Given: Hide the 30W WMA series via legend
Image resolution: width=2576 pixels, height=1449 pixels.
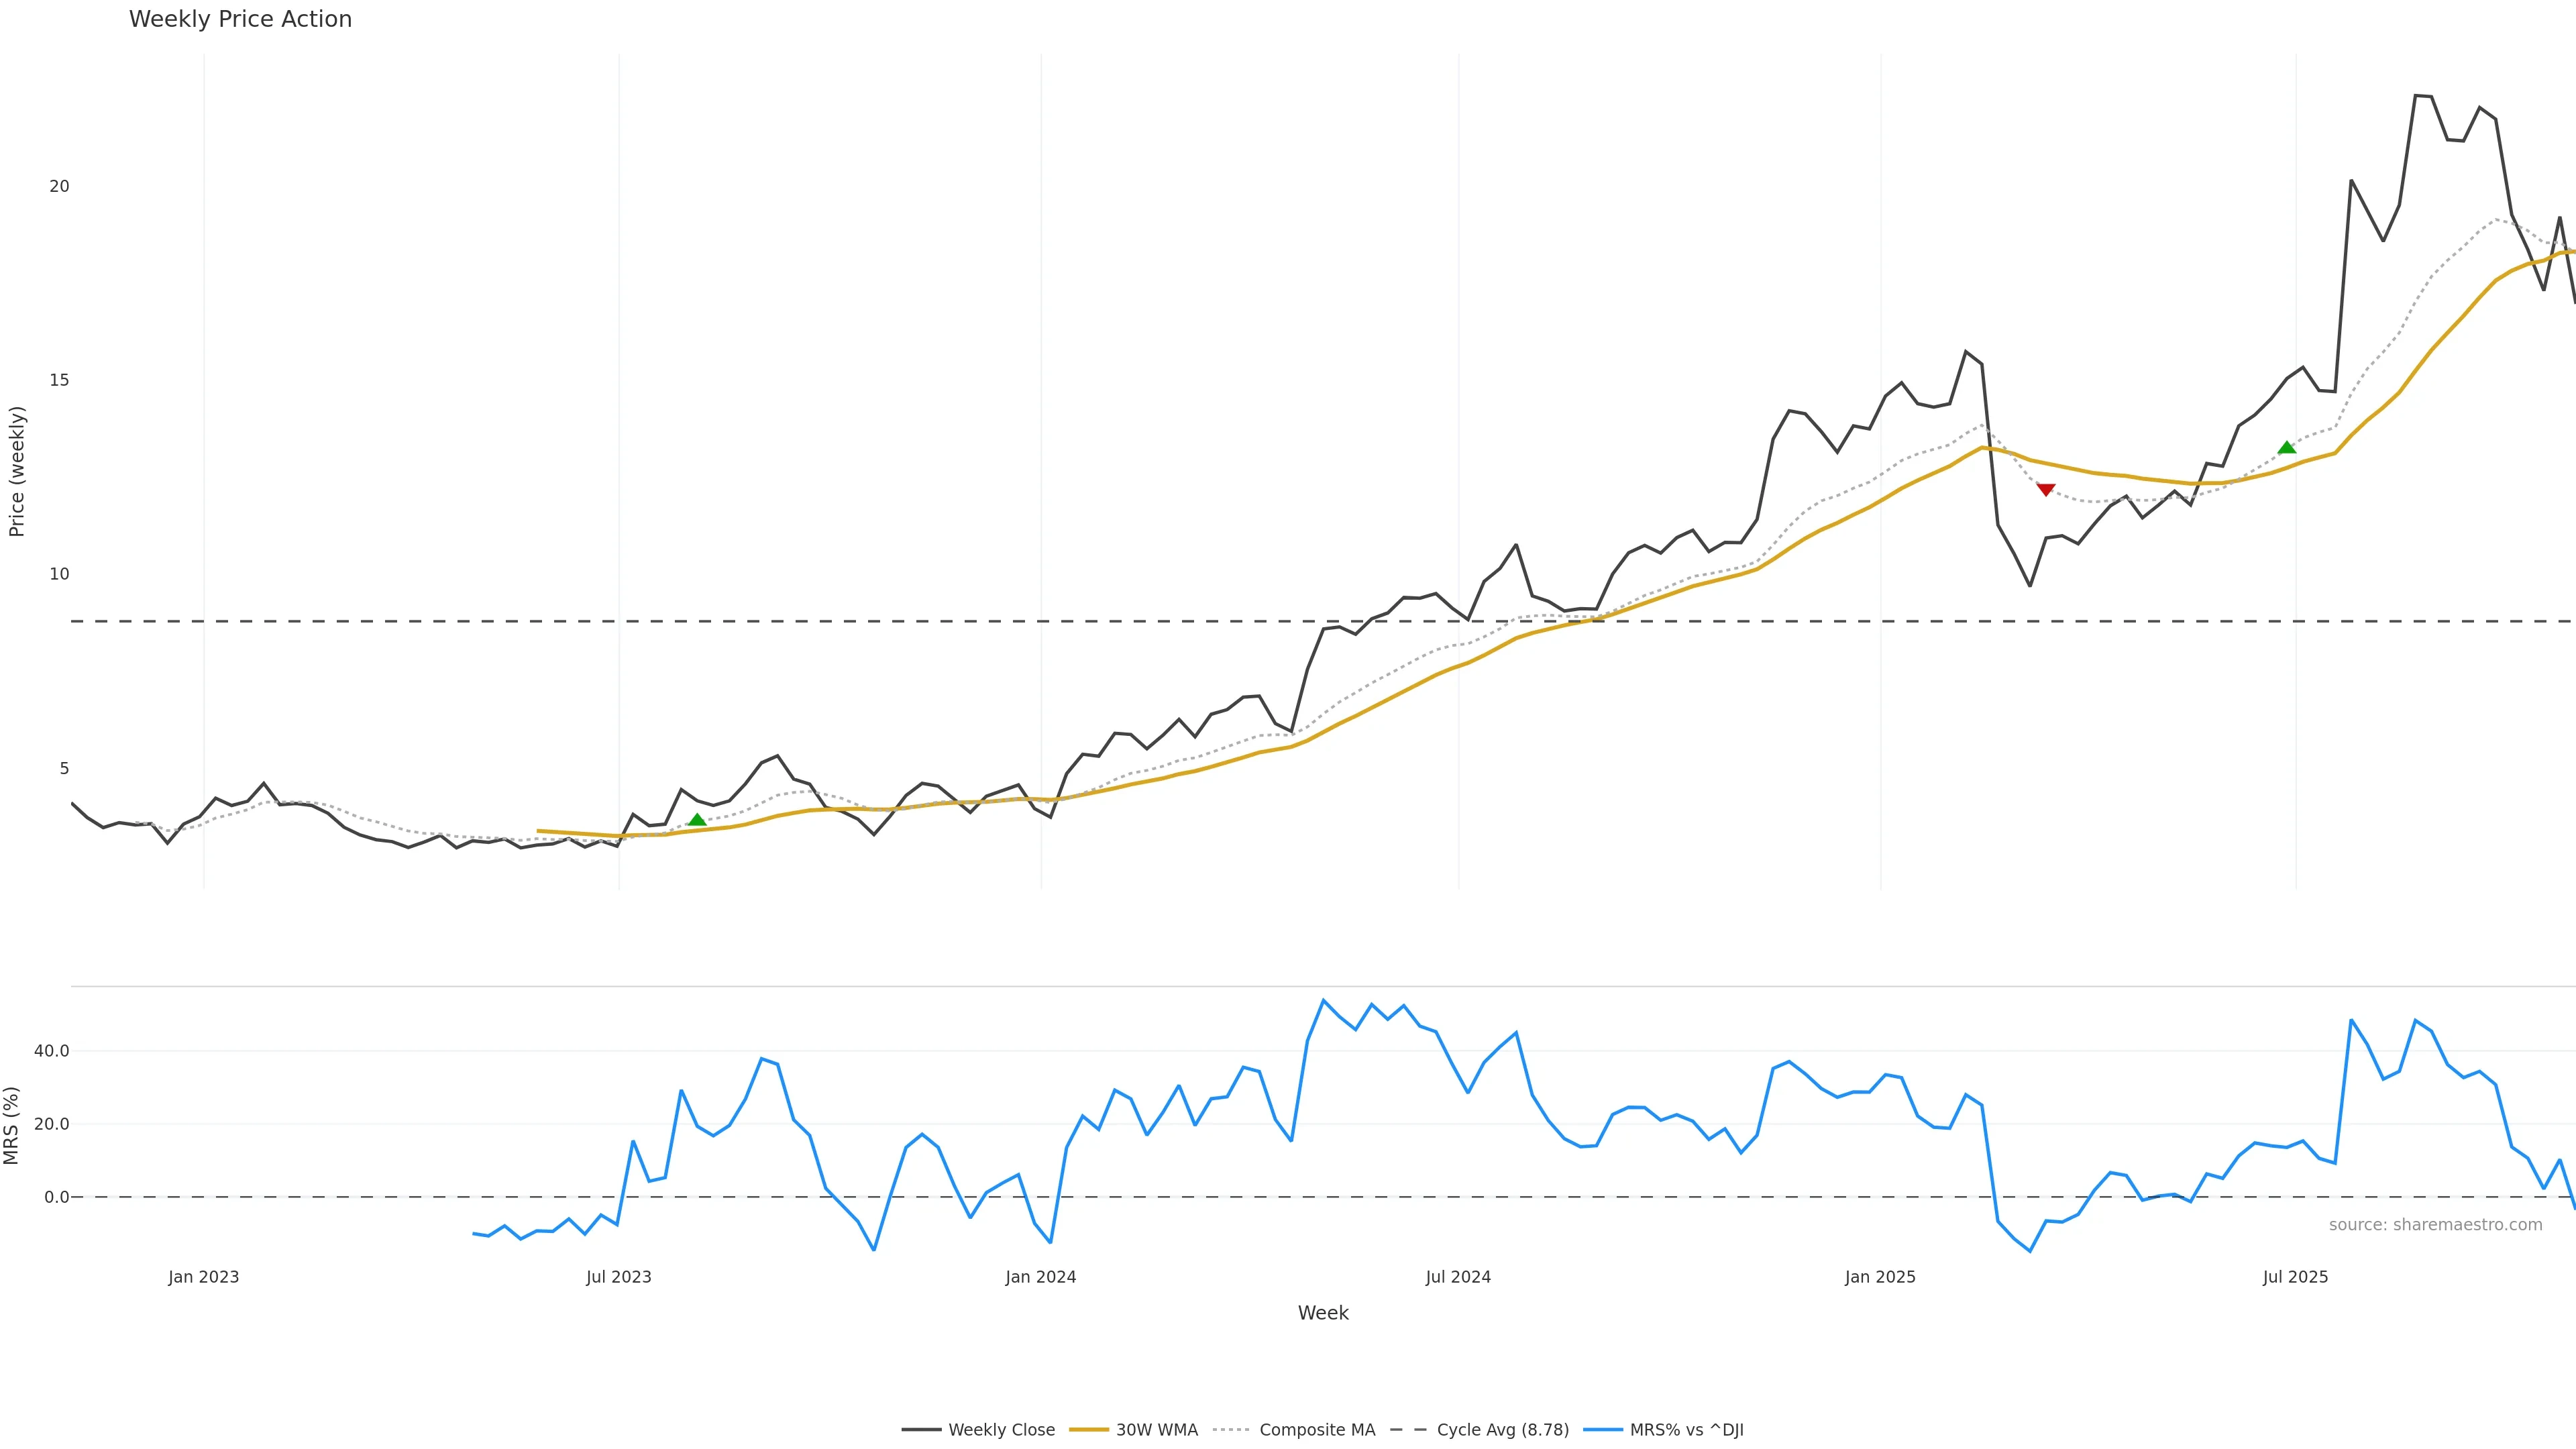Looking at the screenshot, I should pos(1156,1430).
